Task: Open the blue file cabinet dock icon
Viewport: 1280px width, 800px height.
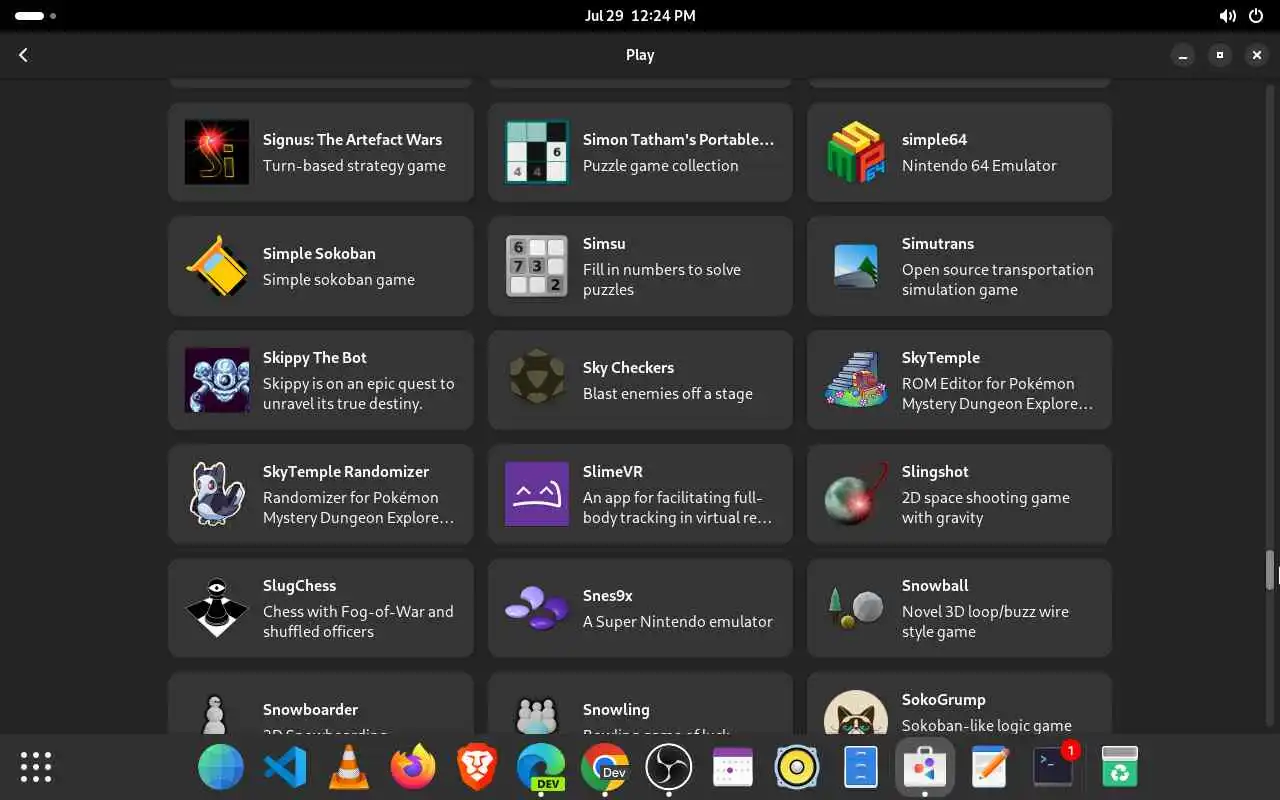Action: [861, 767]
